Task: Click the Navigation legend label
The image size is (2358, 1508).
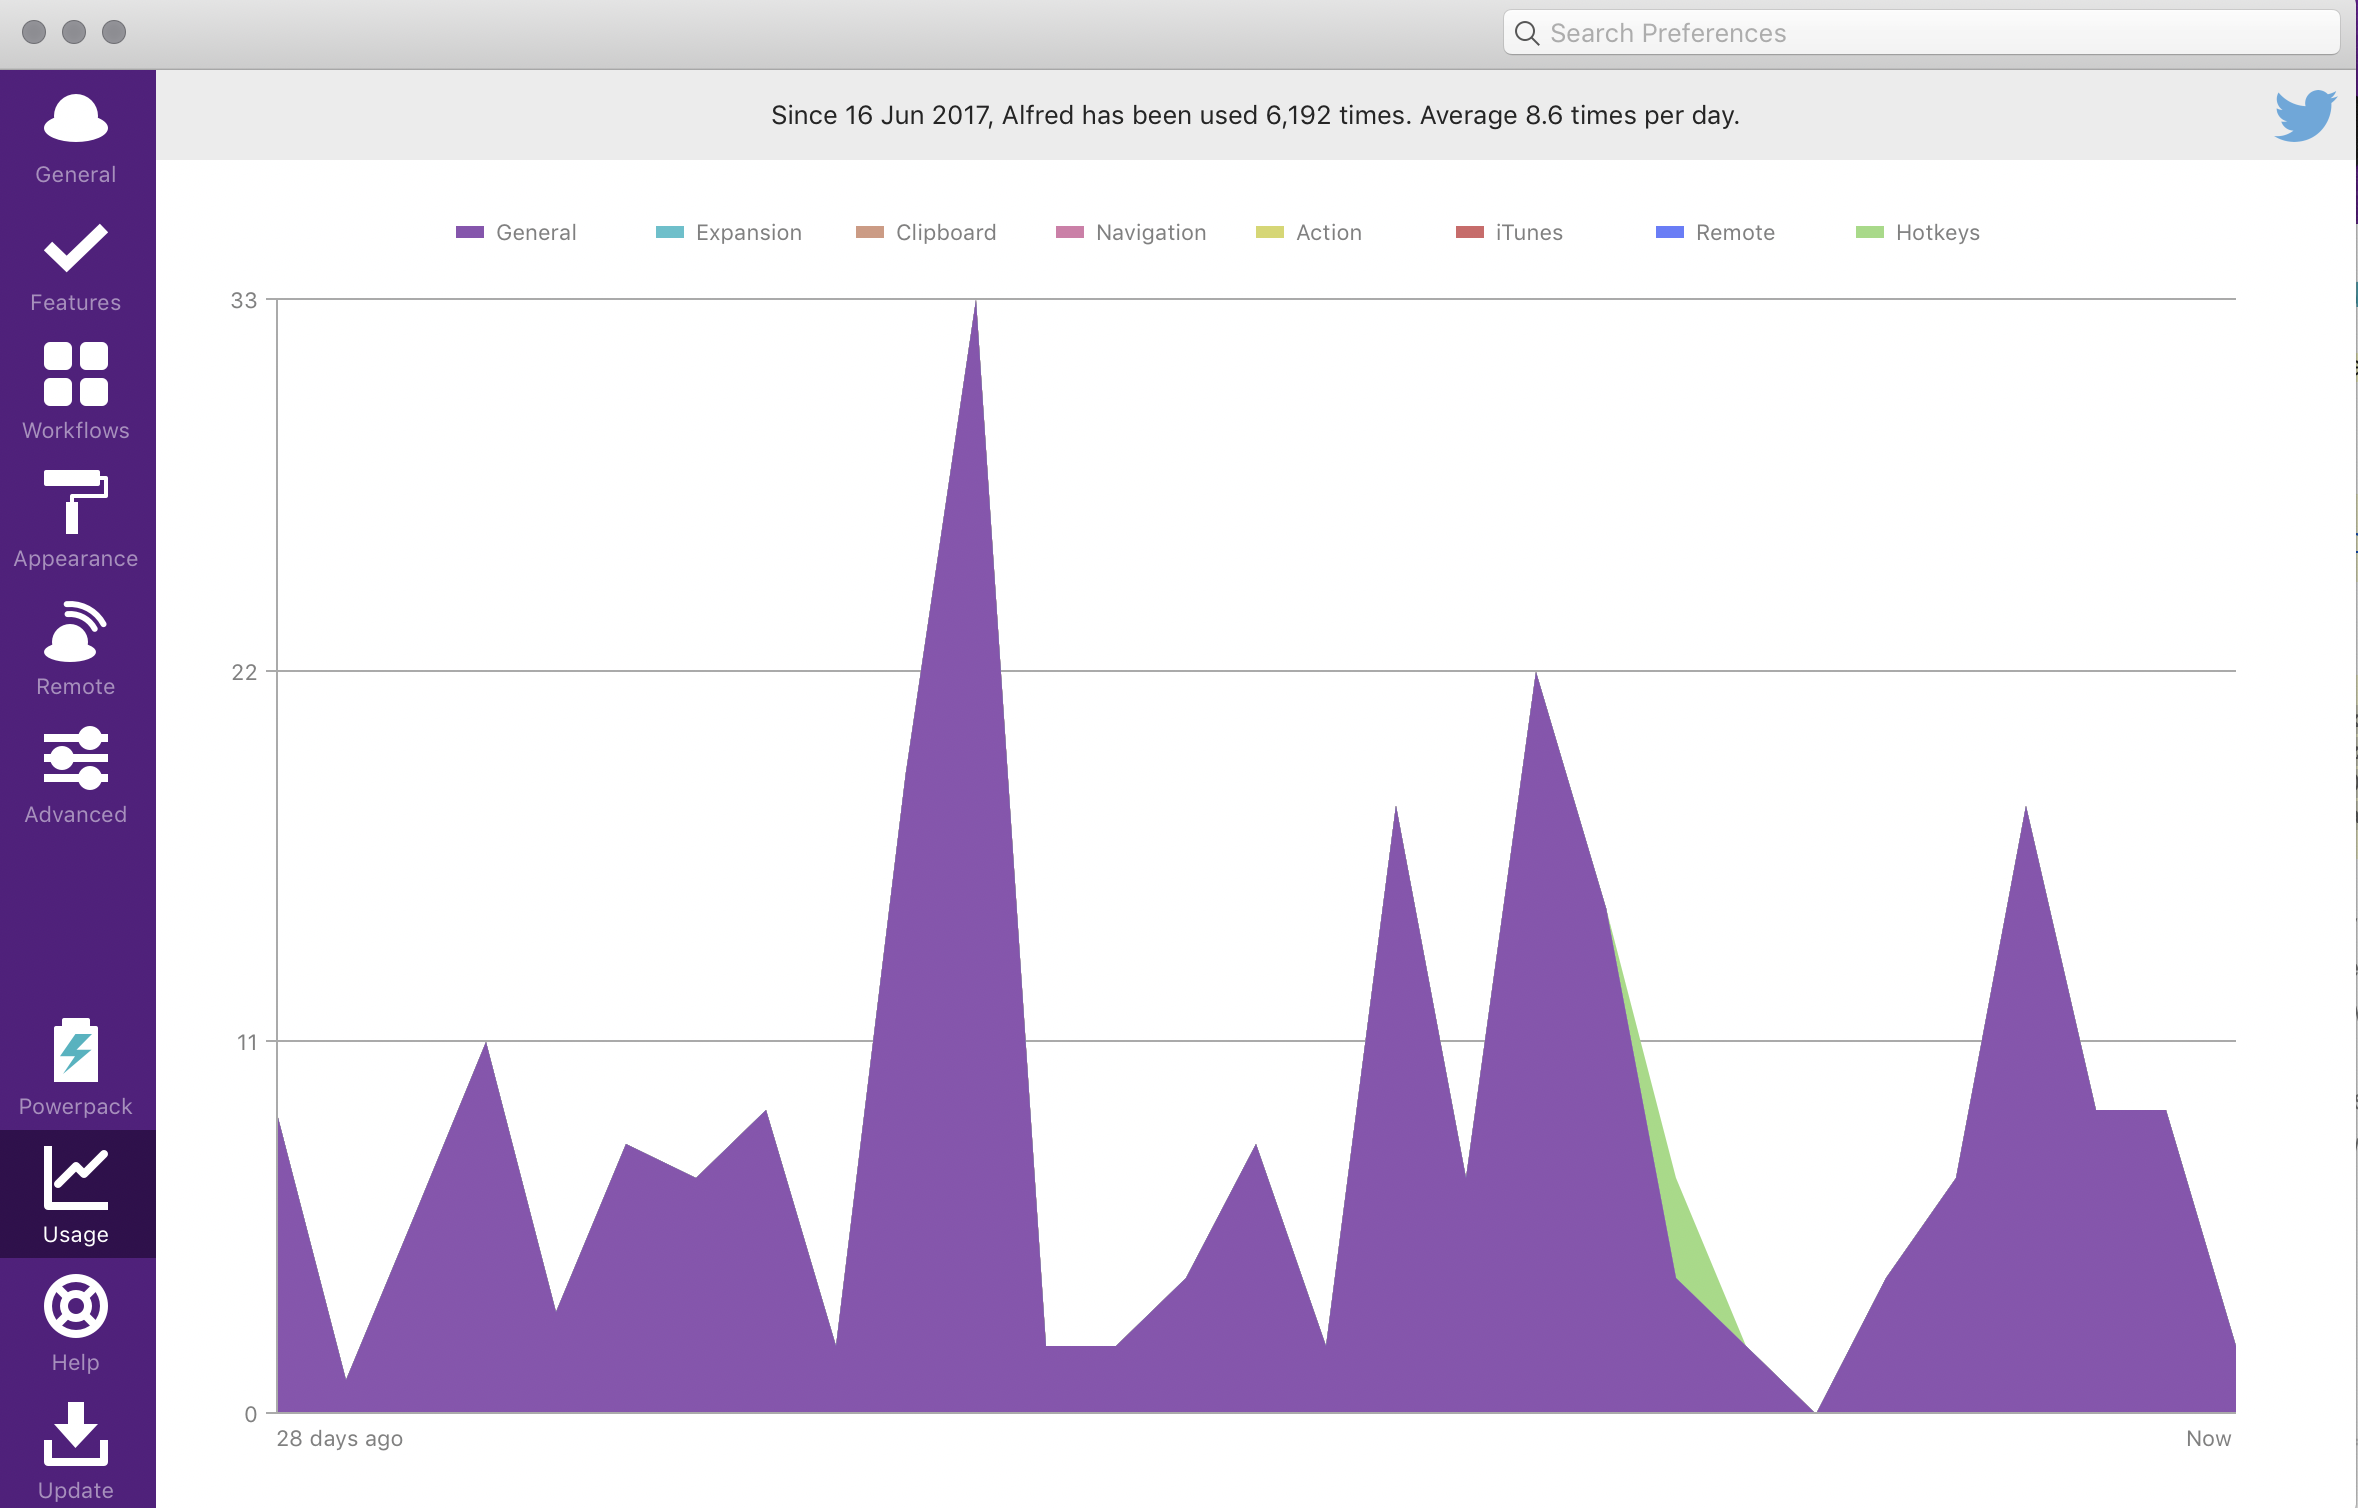Action: click(1151, 232)
